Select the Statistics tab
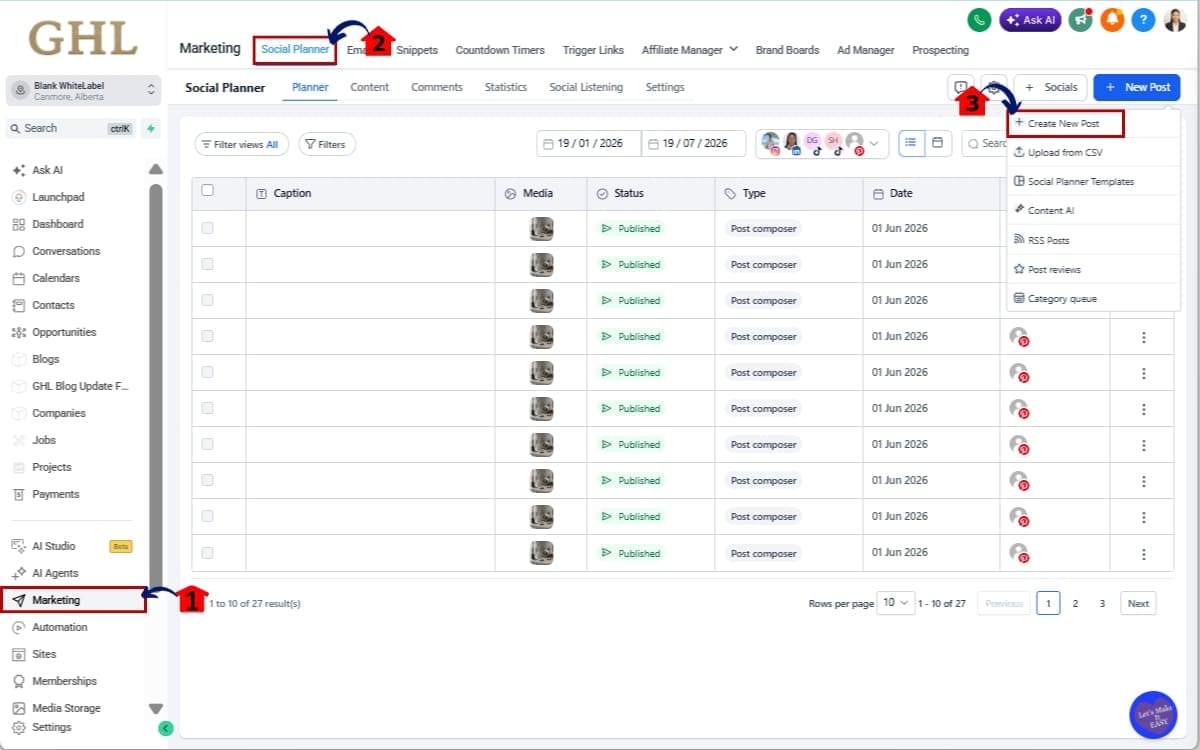The width and height of the screenshot is (1200, 750). click(x=506, y=87)
